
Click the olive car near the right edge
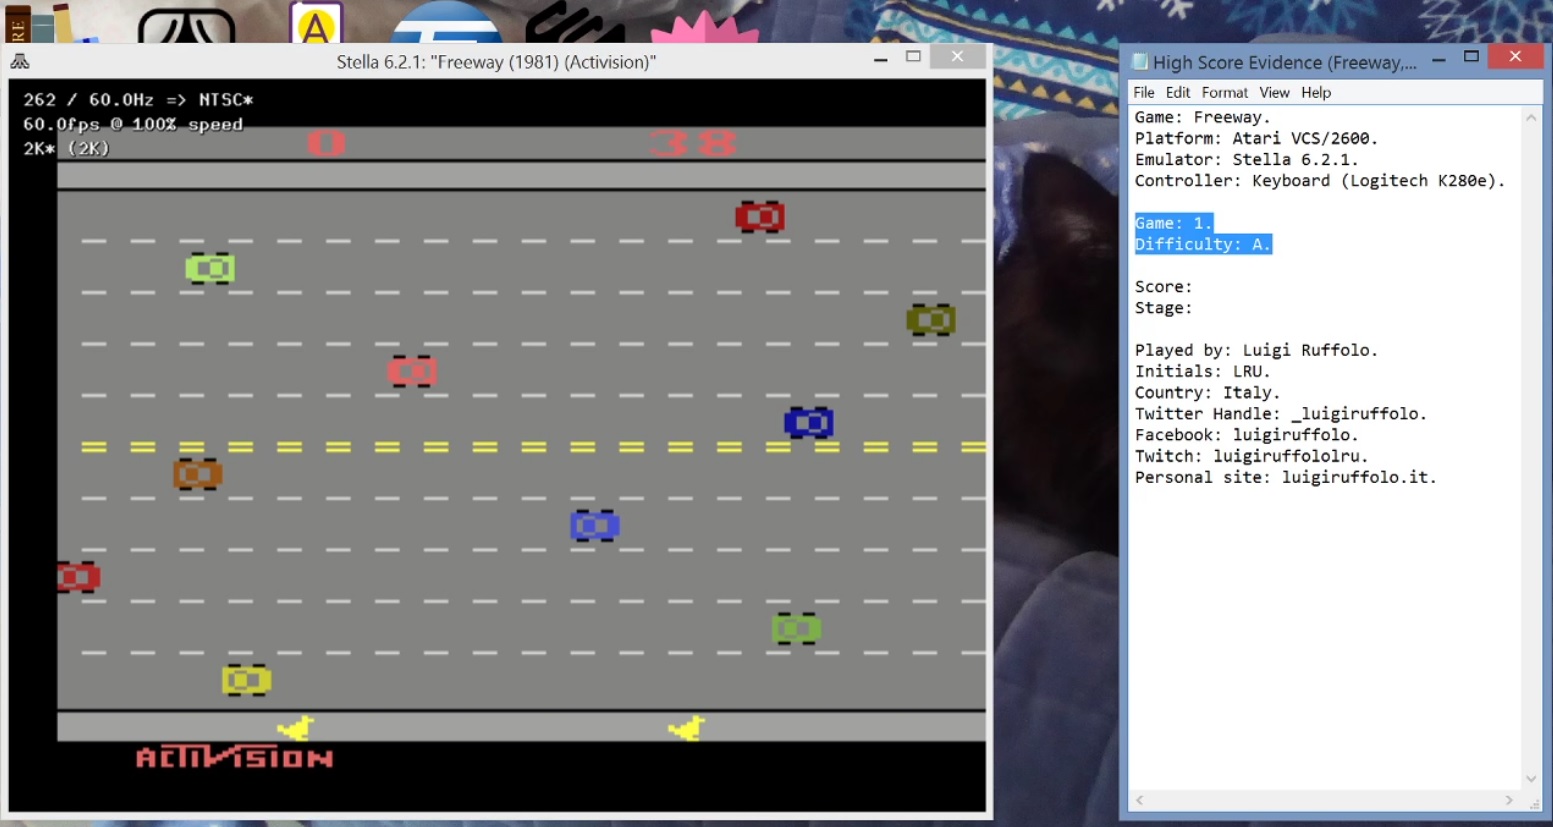(x=931, y=320)
